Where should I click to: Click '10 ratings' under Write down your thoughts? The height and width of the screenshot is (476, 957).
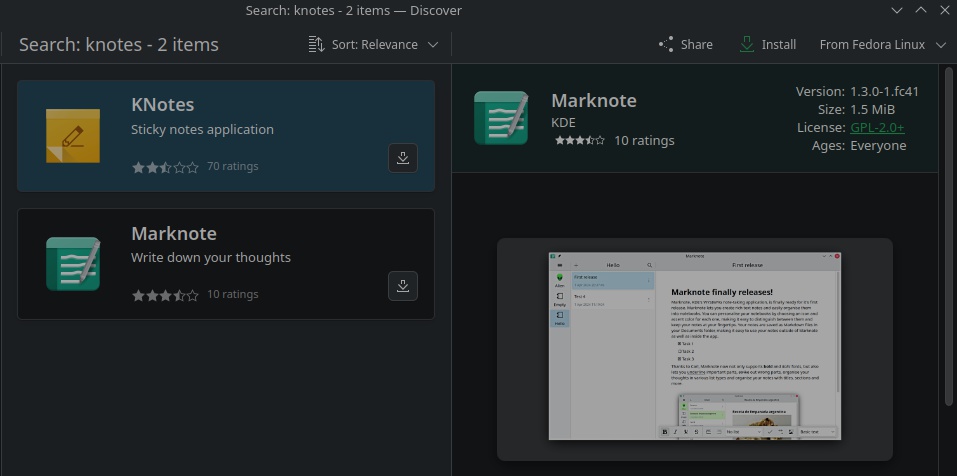pyautogui.click(x=233, y=294)
